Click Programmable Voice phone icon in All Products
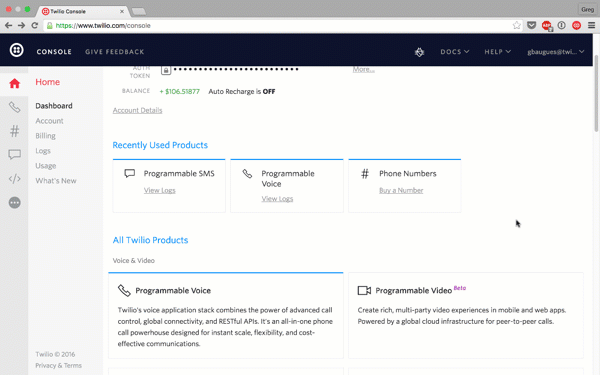 (x=124, y=290)
